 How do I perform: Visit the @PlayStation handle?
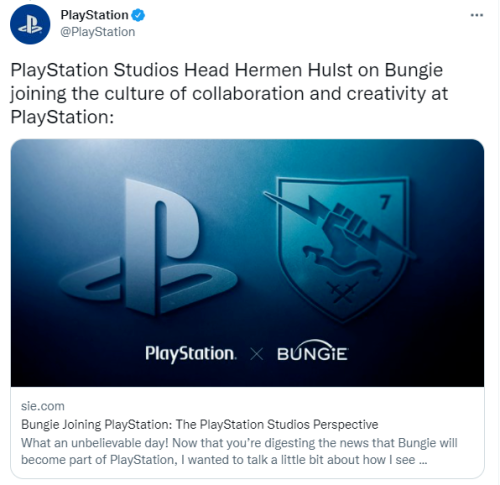coord(98,32)
